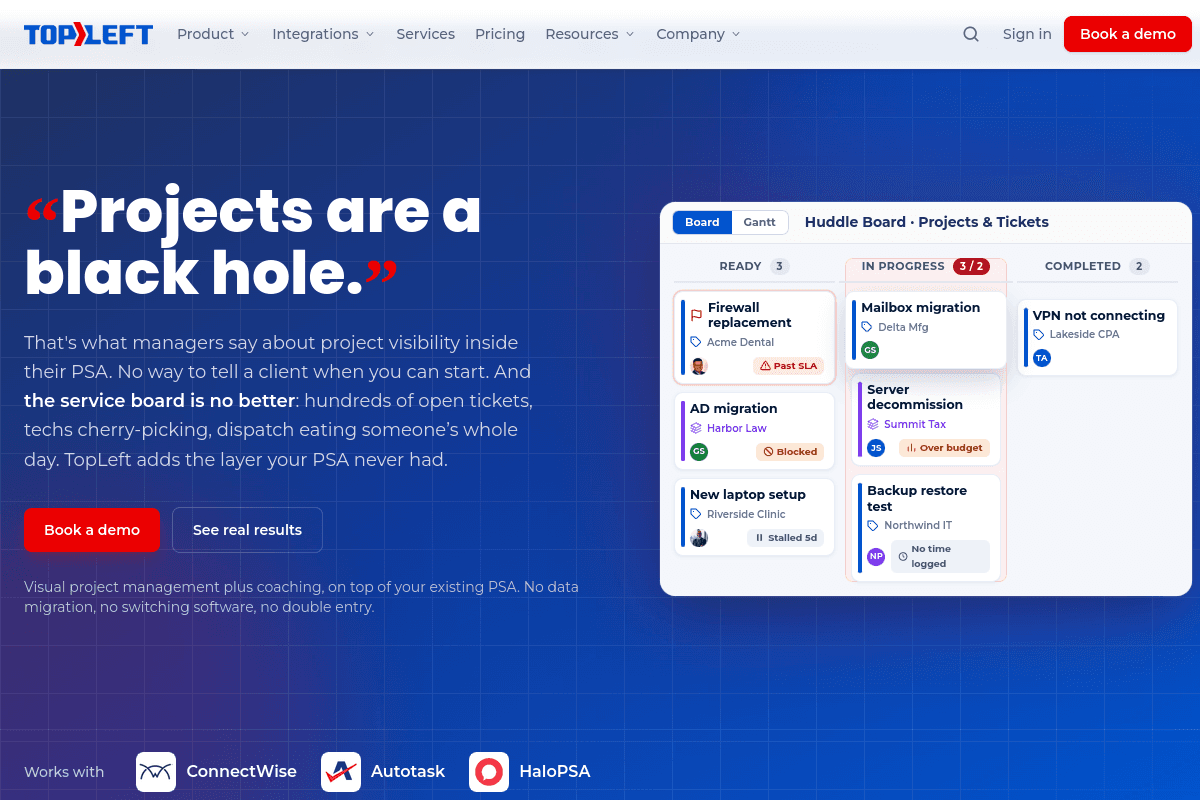The image size is (1200, 800).
Task: Click the tag icon beside Acme Dental
Action: pyautogui.click(x=696, y=342)
